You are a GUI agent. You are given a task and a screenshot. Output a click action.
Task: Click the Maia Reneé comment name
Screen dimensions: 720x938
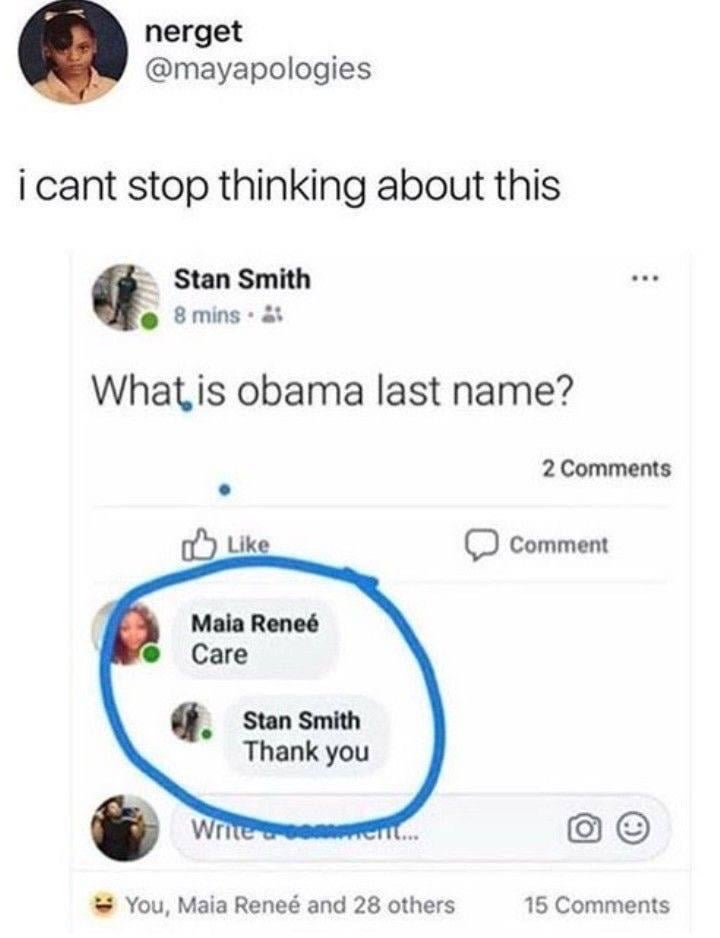coord(255,623)
